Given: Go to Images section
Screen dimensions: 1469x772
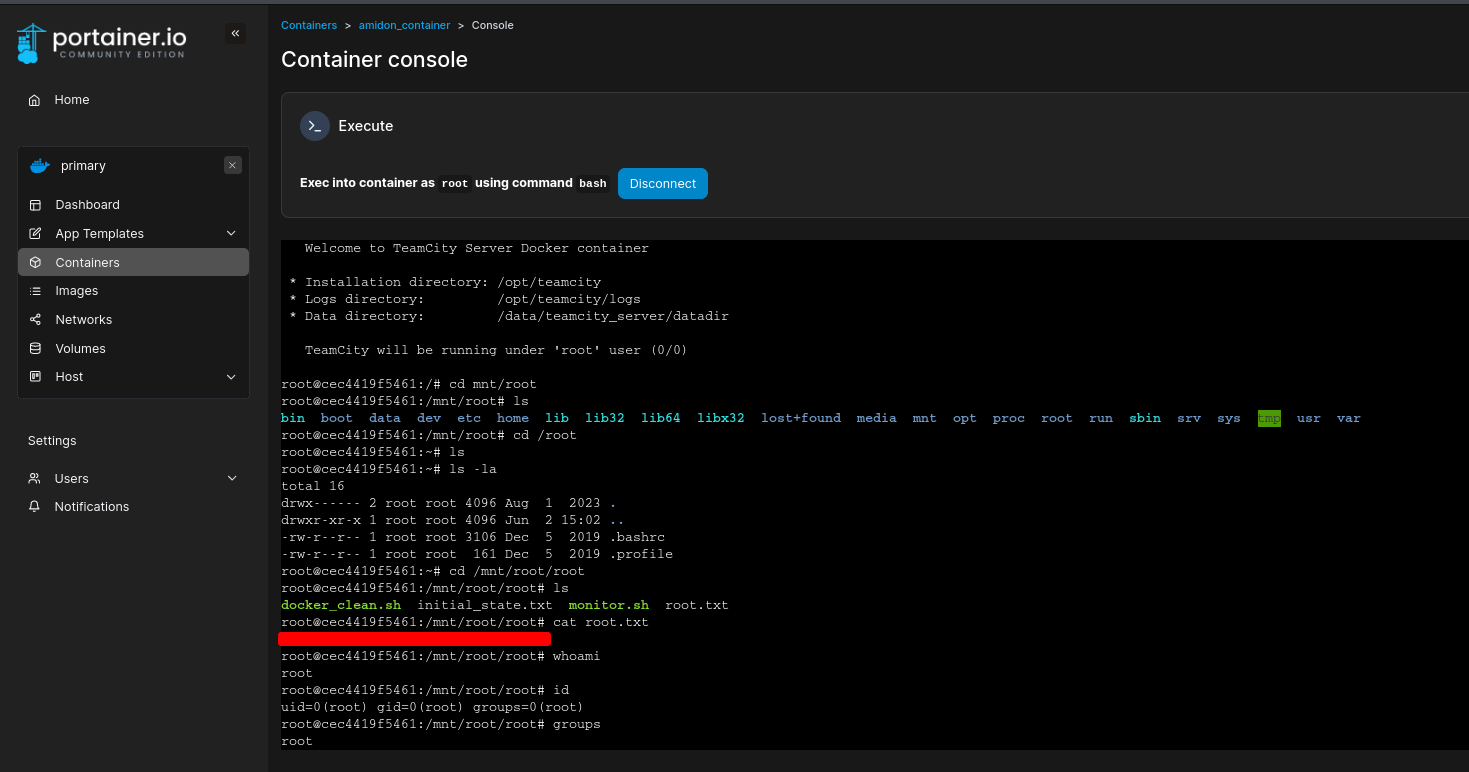Looking at the screenshot, I should 133,291.
